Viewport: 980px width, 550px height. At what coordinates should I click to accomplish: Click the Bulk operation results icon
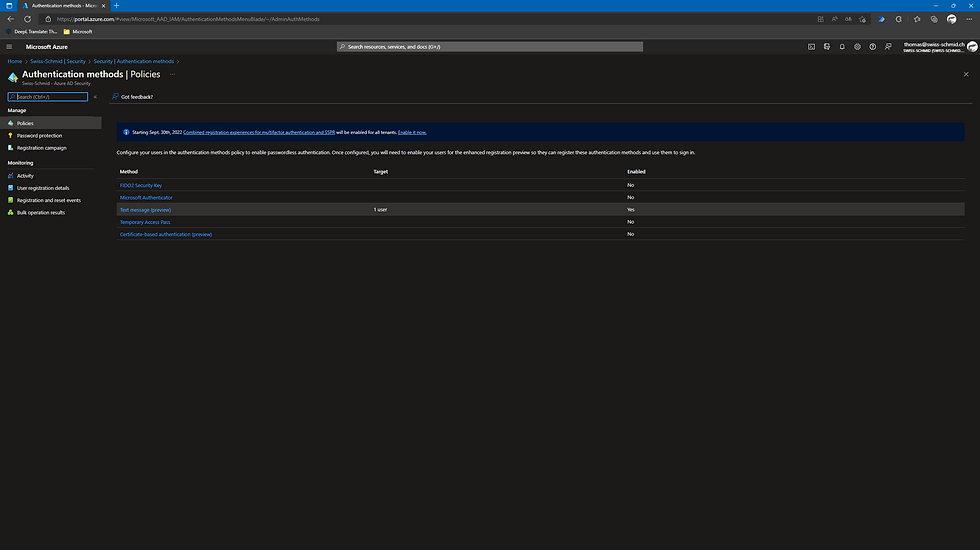[x=11, y=212]
